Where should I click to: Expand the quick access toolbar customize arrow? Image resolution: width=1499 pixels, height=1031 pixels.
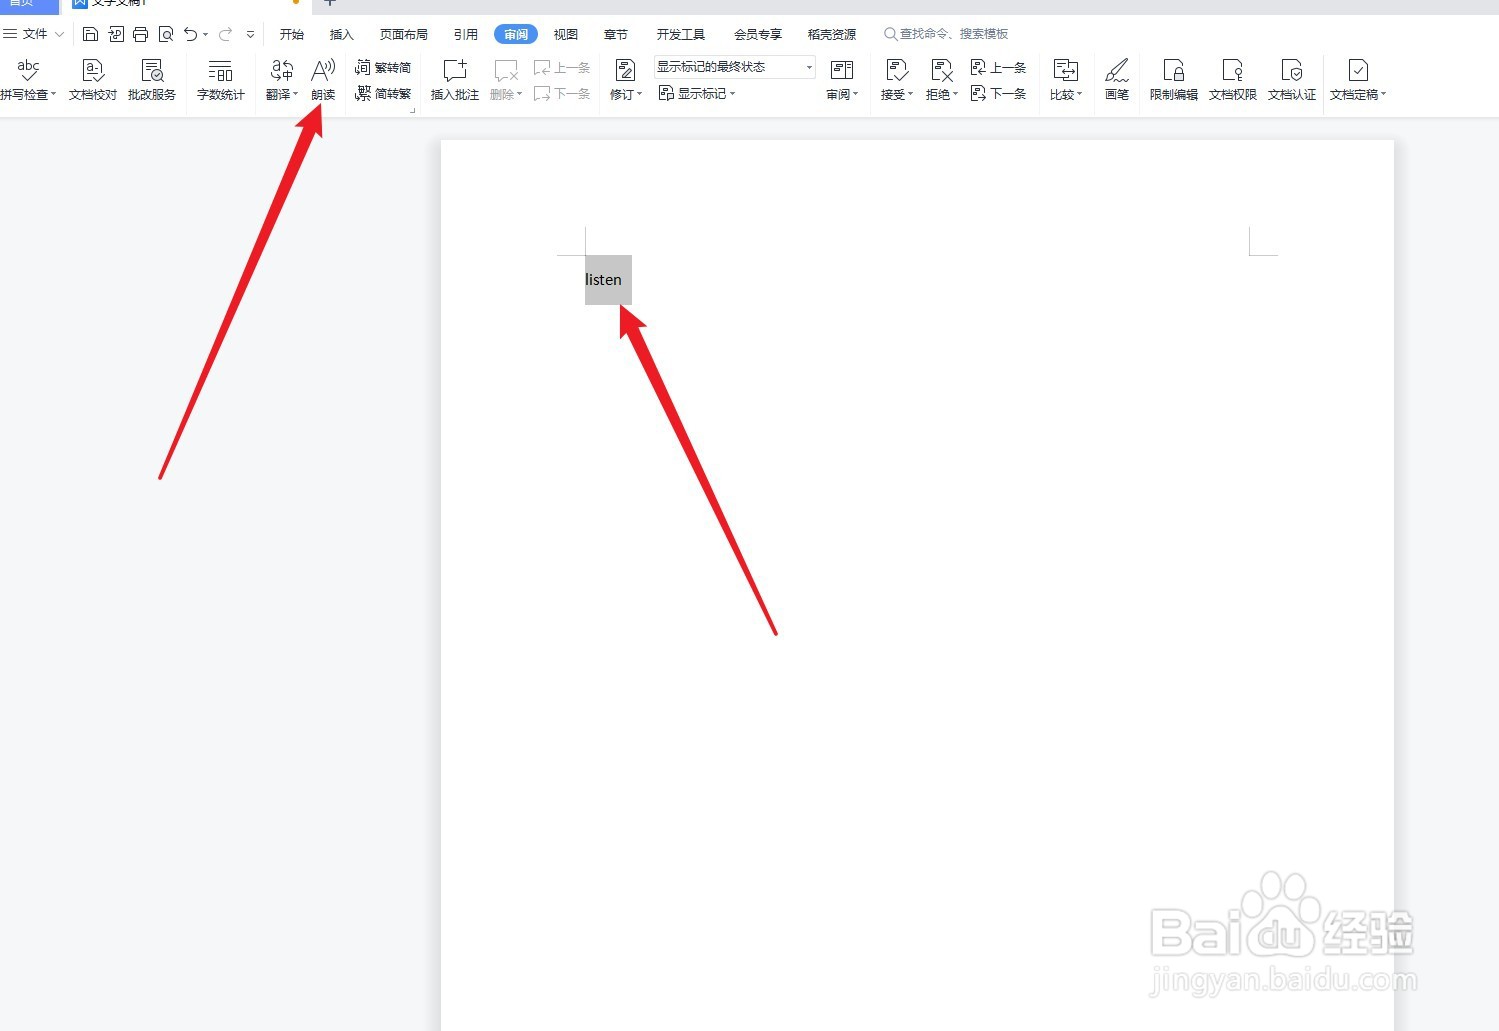click(x=250, y=34)
